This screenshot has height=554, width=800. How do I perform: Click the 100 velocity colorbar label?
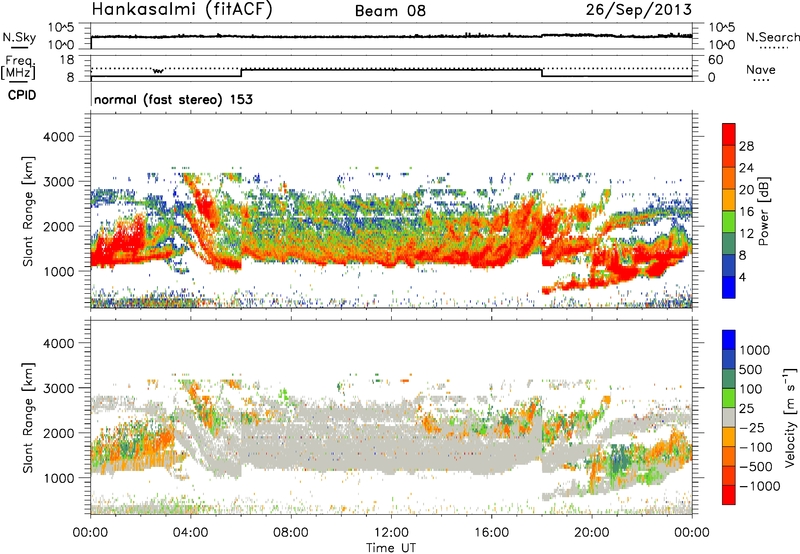751,389
